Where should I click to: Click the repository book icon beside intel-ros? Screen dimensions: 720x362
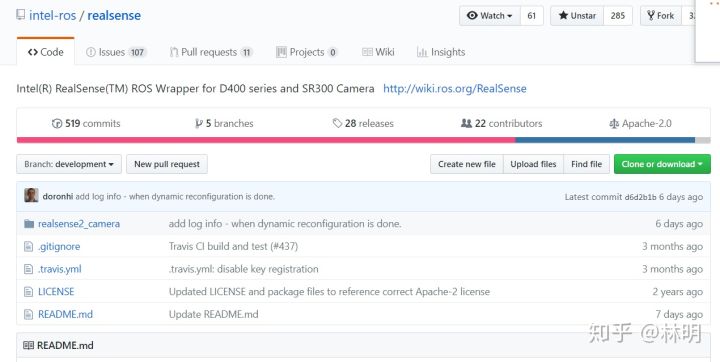20,15
